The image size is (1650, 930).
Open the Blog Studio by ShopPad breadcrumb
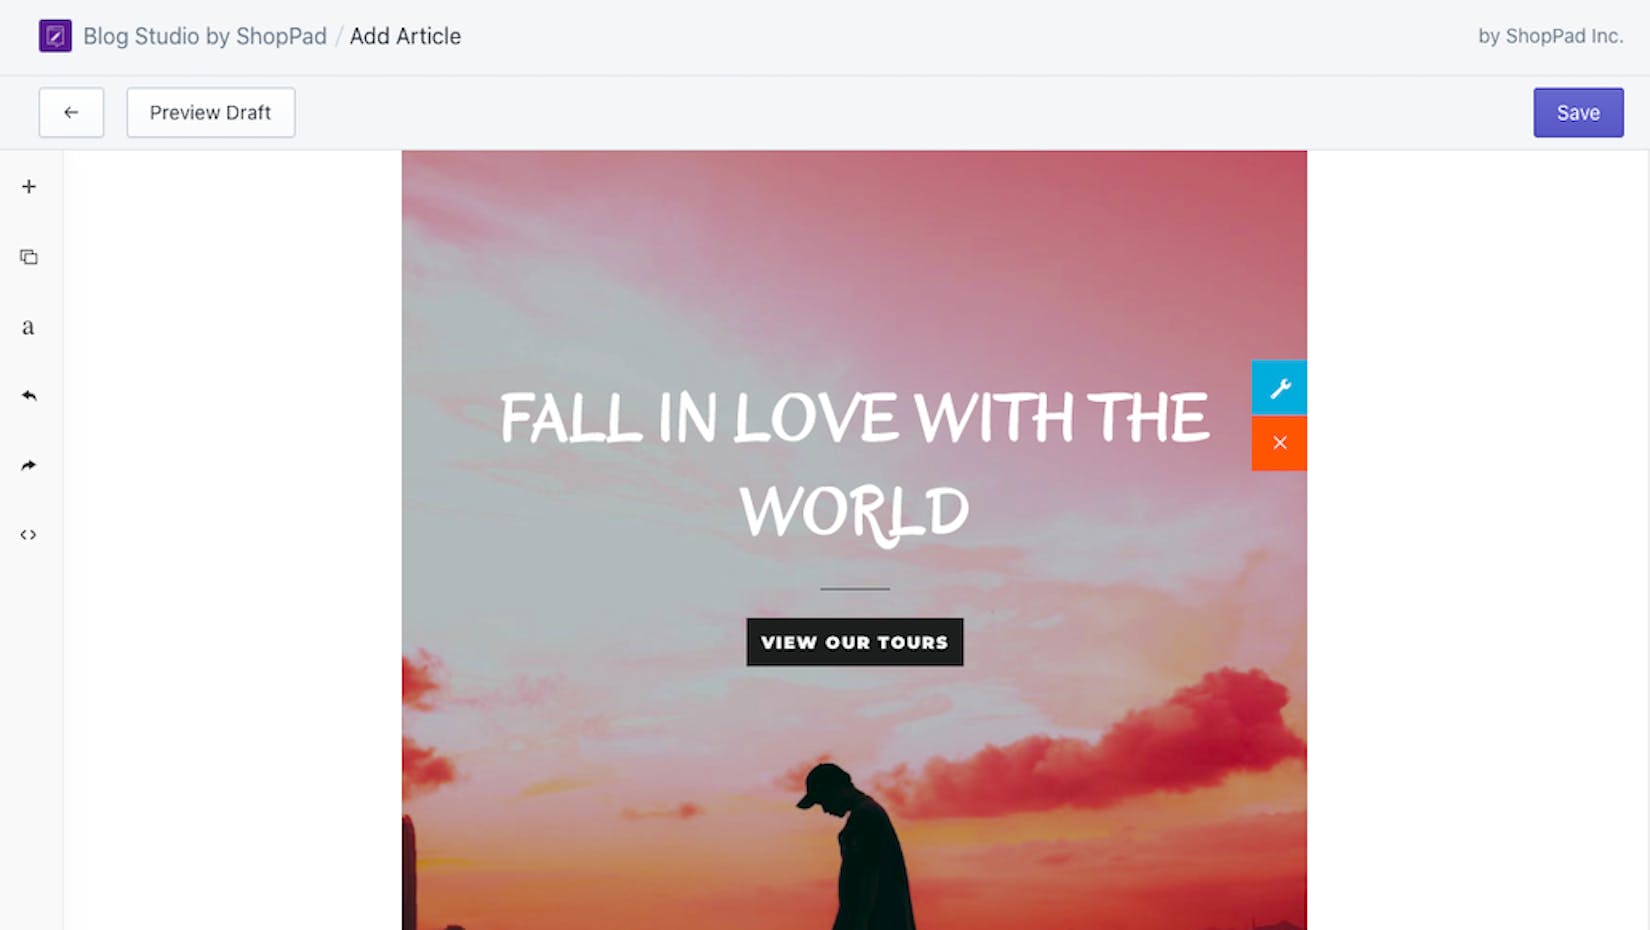(205, 36)
